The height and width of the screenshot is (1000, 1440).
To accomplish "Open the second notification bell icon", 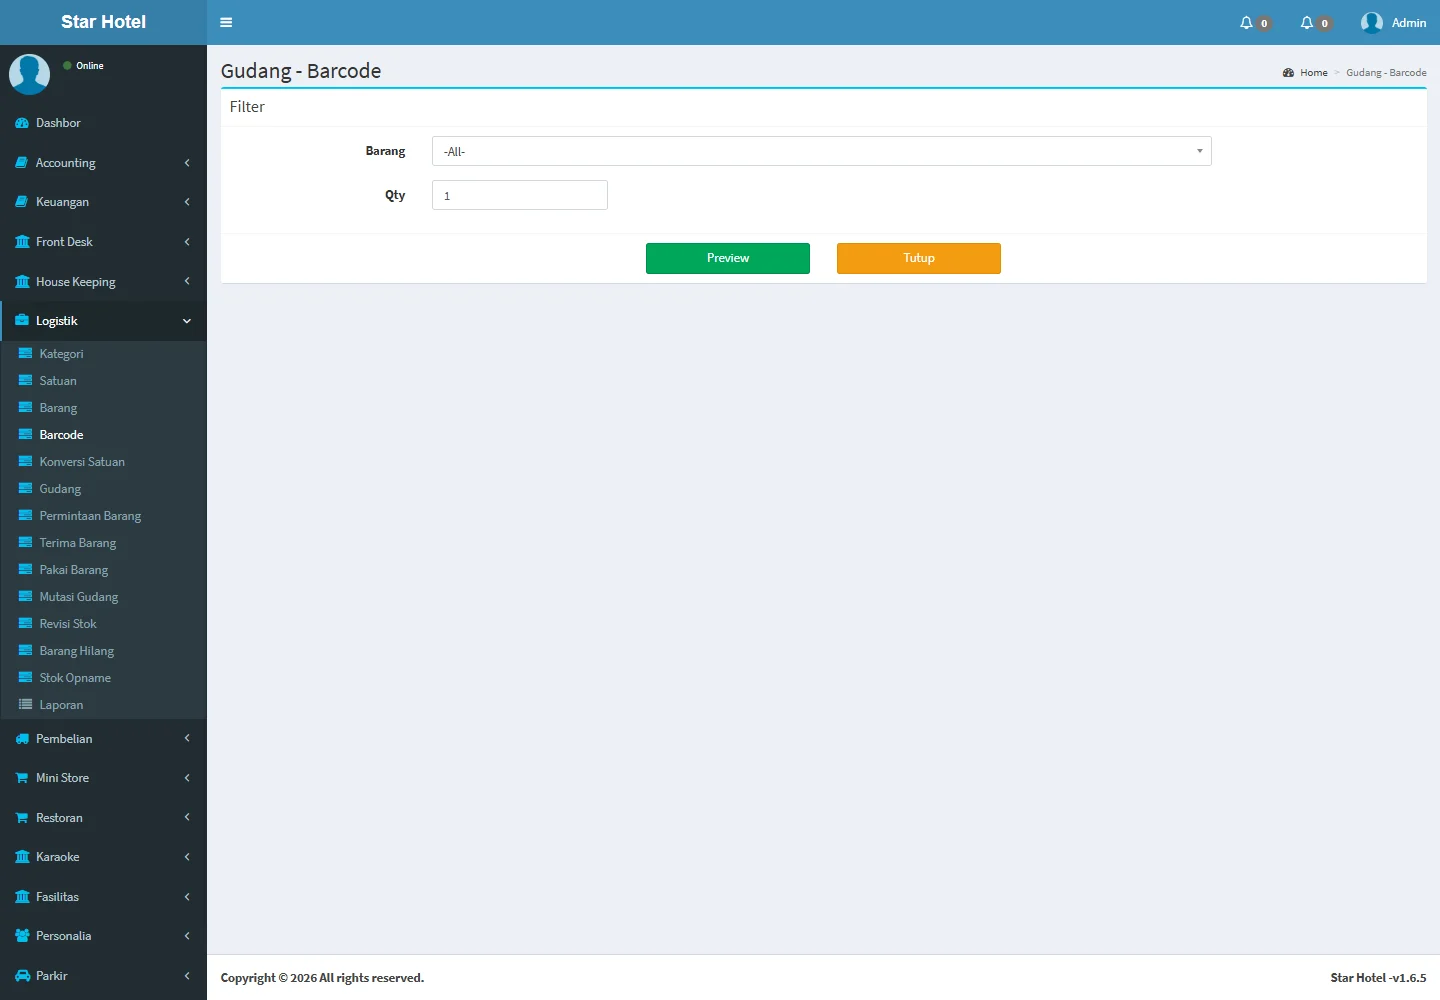I will point(1306,22).
